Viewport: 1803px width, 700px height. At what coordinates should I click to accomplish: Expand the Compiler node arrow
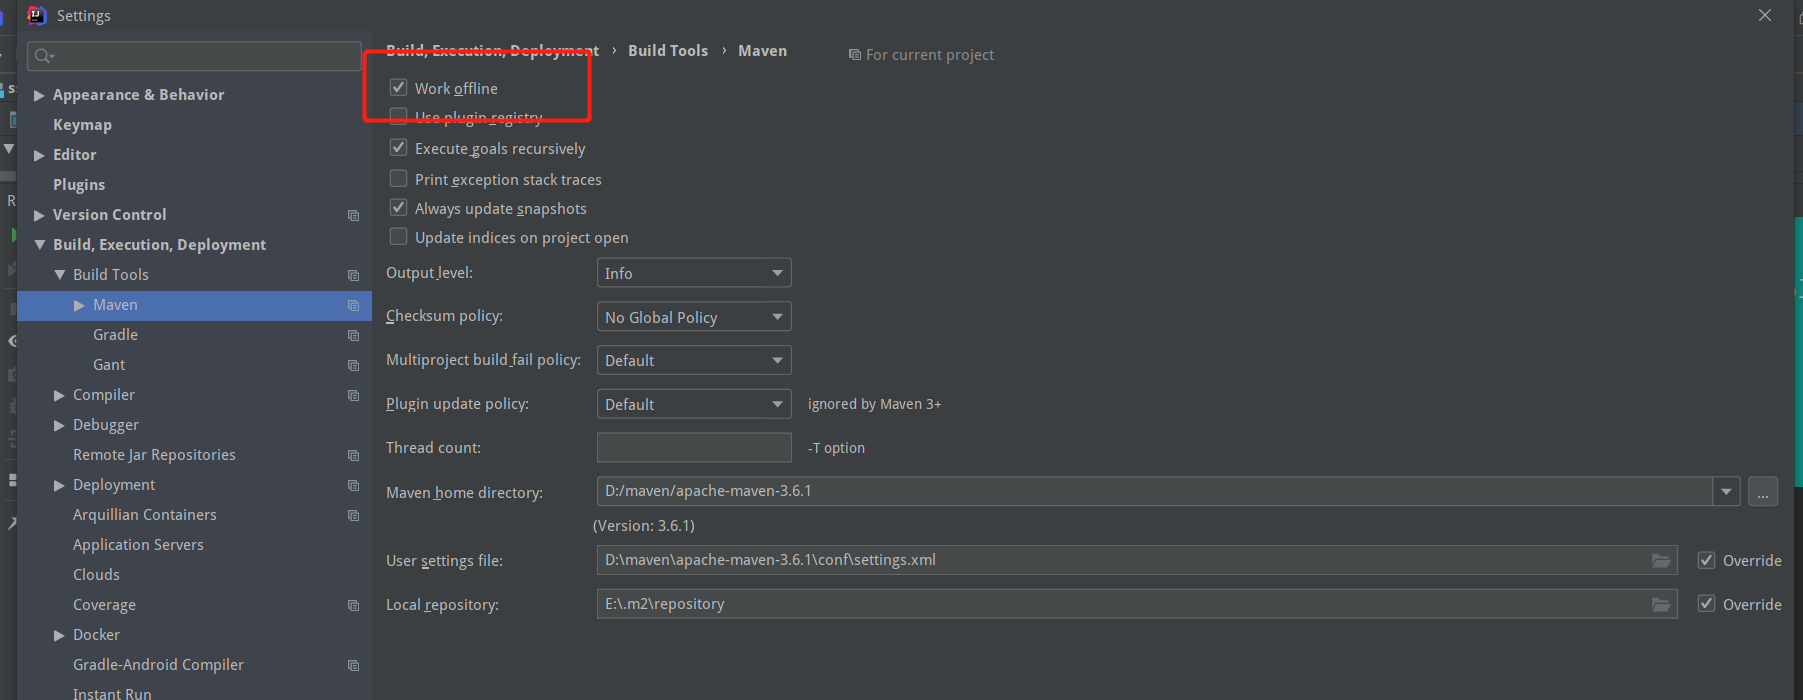[x=59, y=395]
